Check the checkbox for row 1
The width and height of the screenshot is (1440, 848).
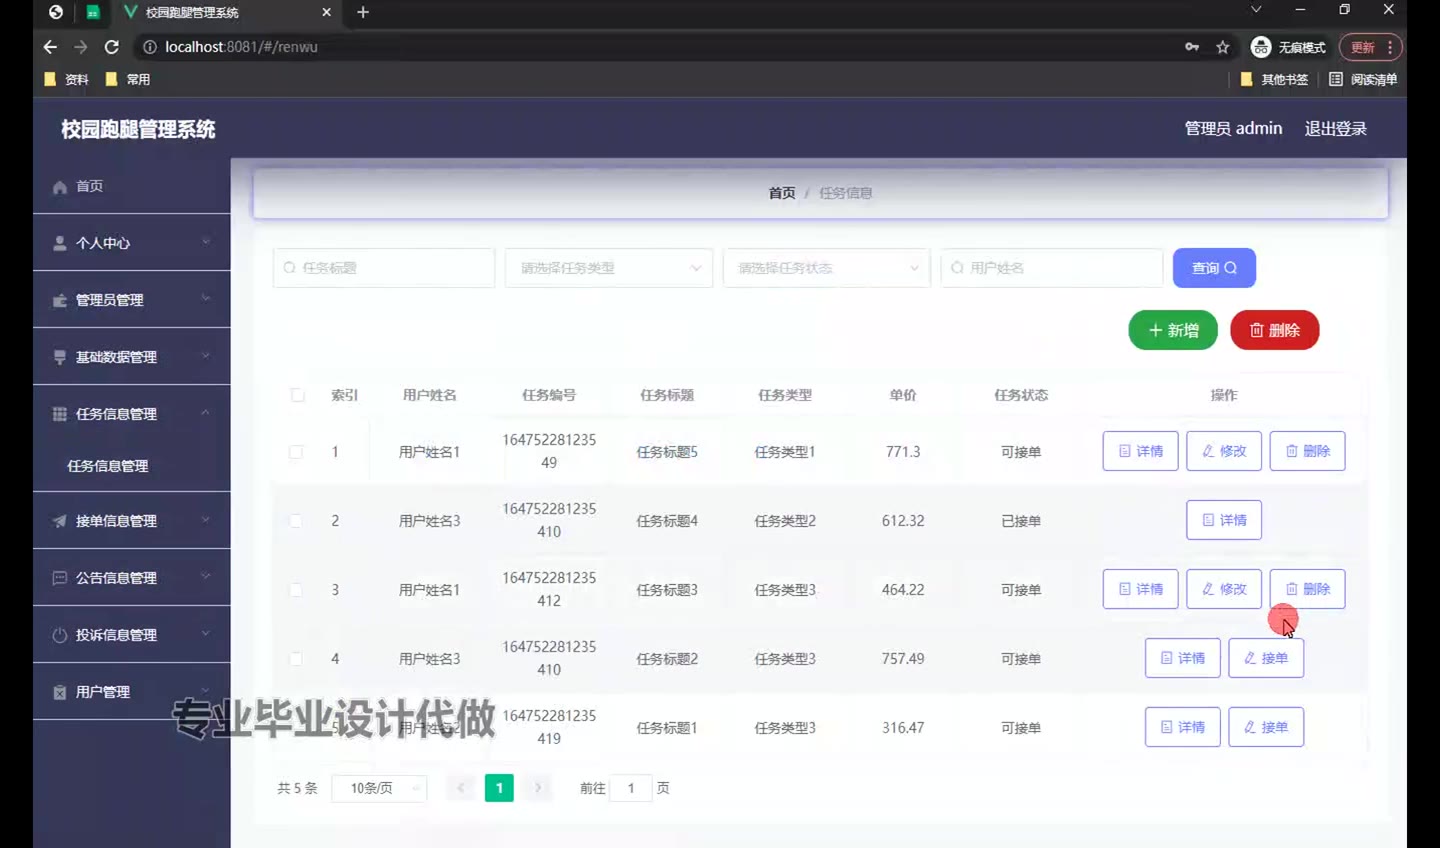296,452
